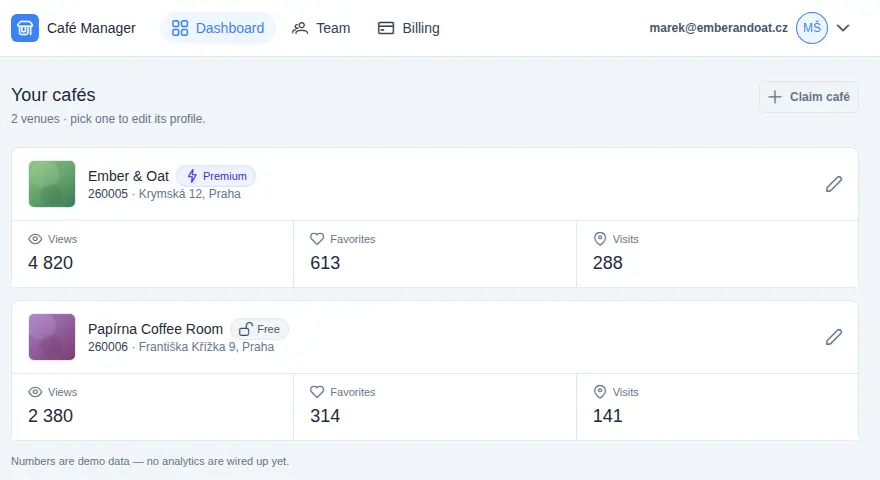Click the address 260005 · Krymská 12, Praha

pos(164,194)
